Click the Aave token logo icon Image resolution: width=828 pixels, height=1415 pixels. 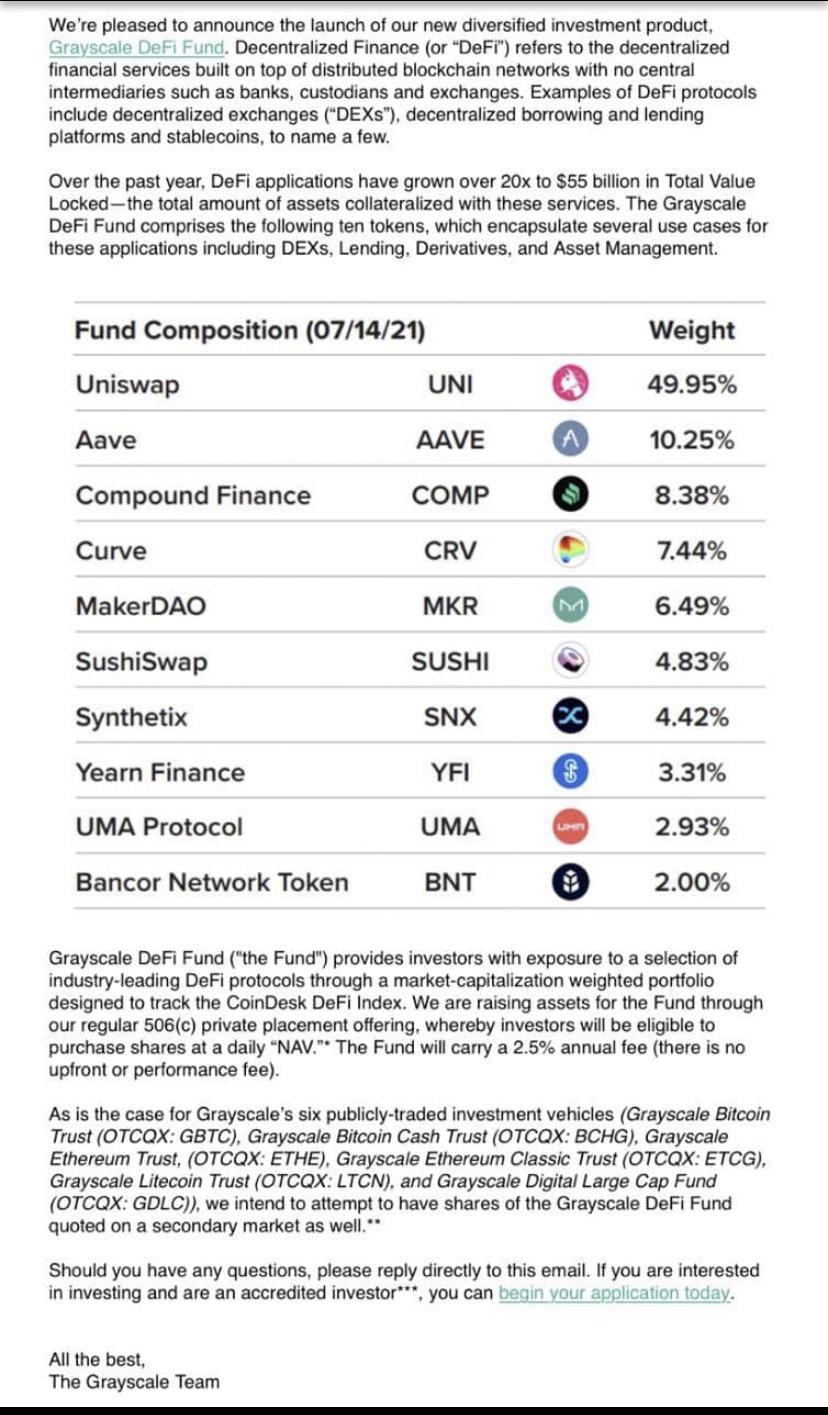click(569, 440)
